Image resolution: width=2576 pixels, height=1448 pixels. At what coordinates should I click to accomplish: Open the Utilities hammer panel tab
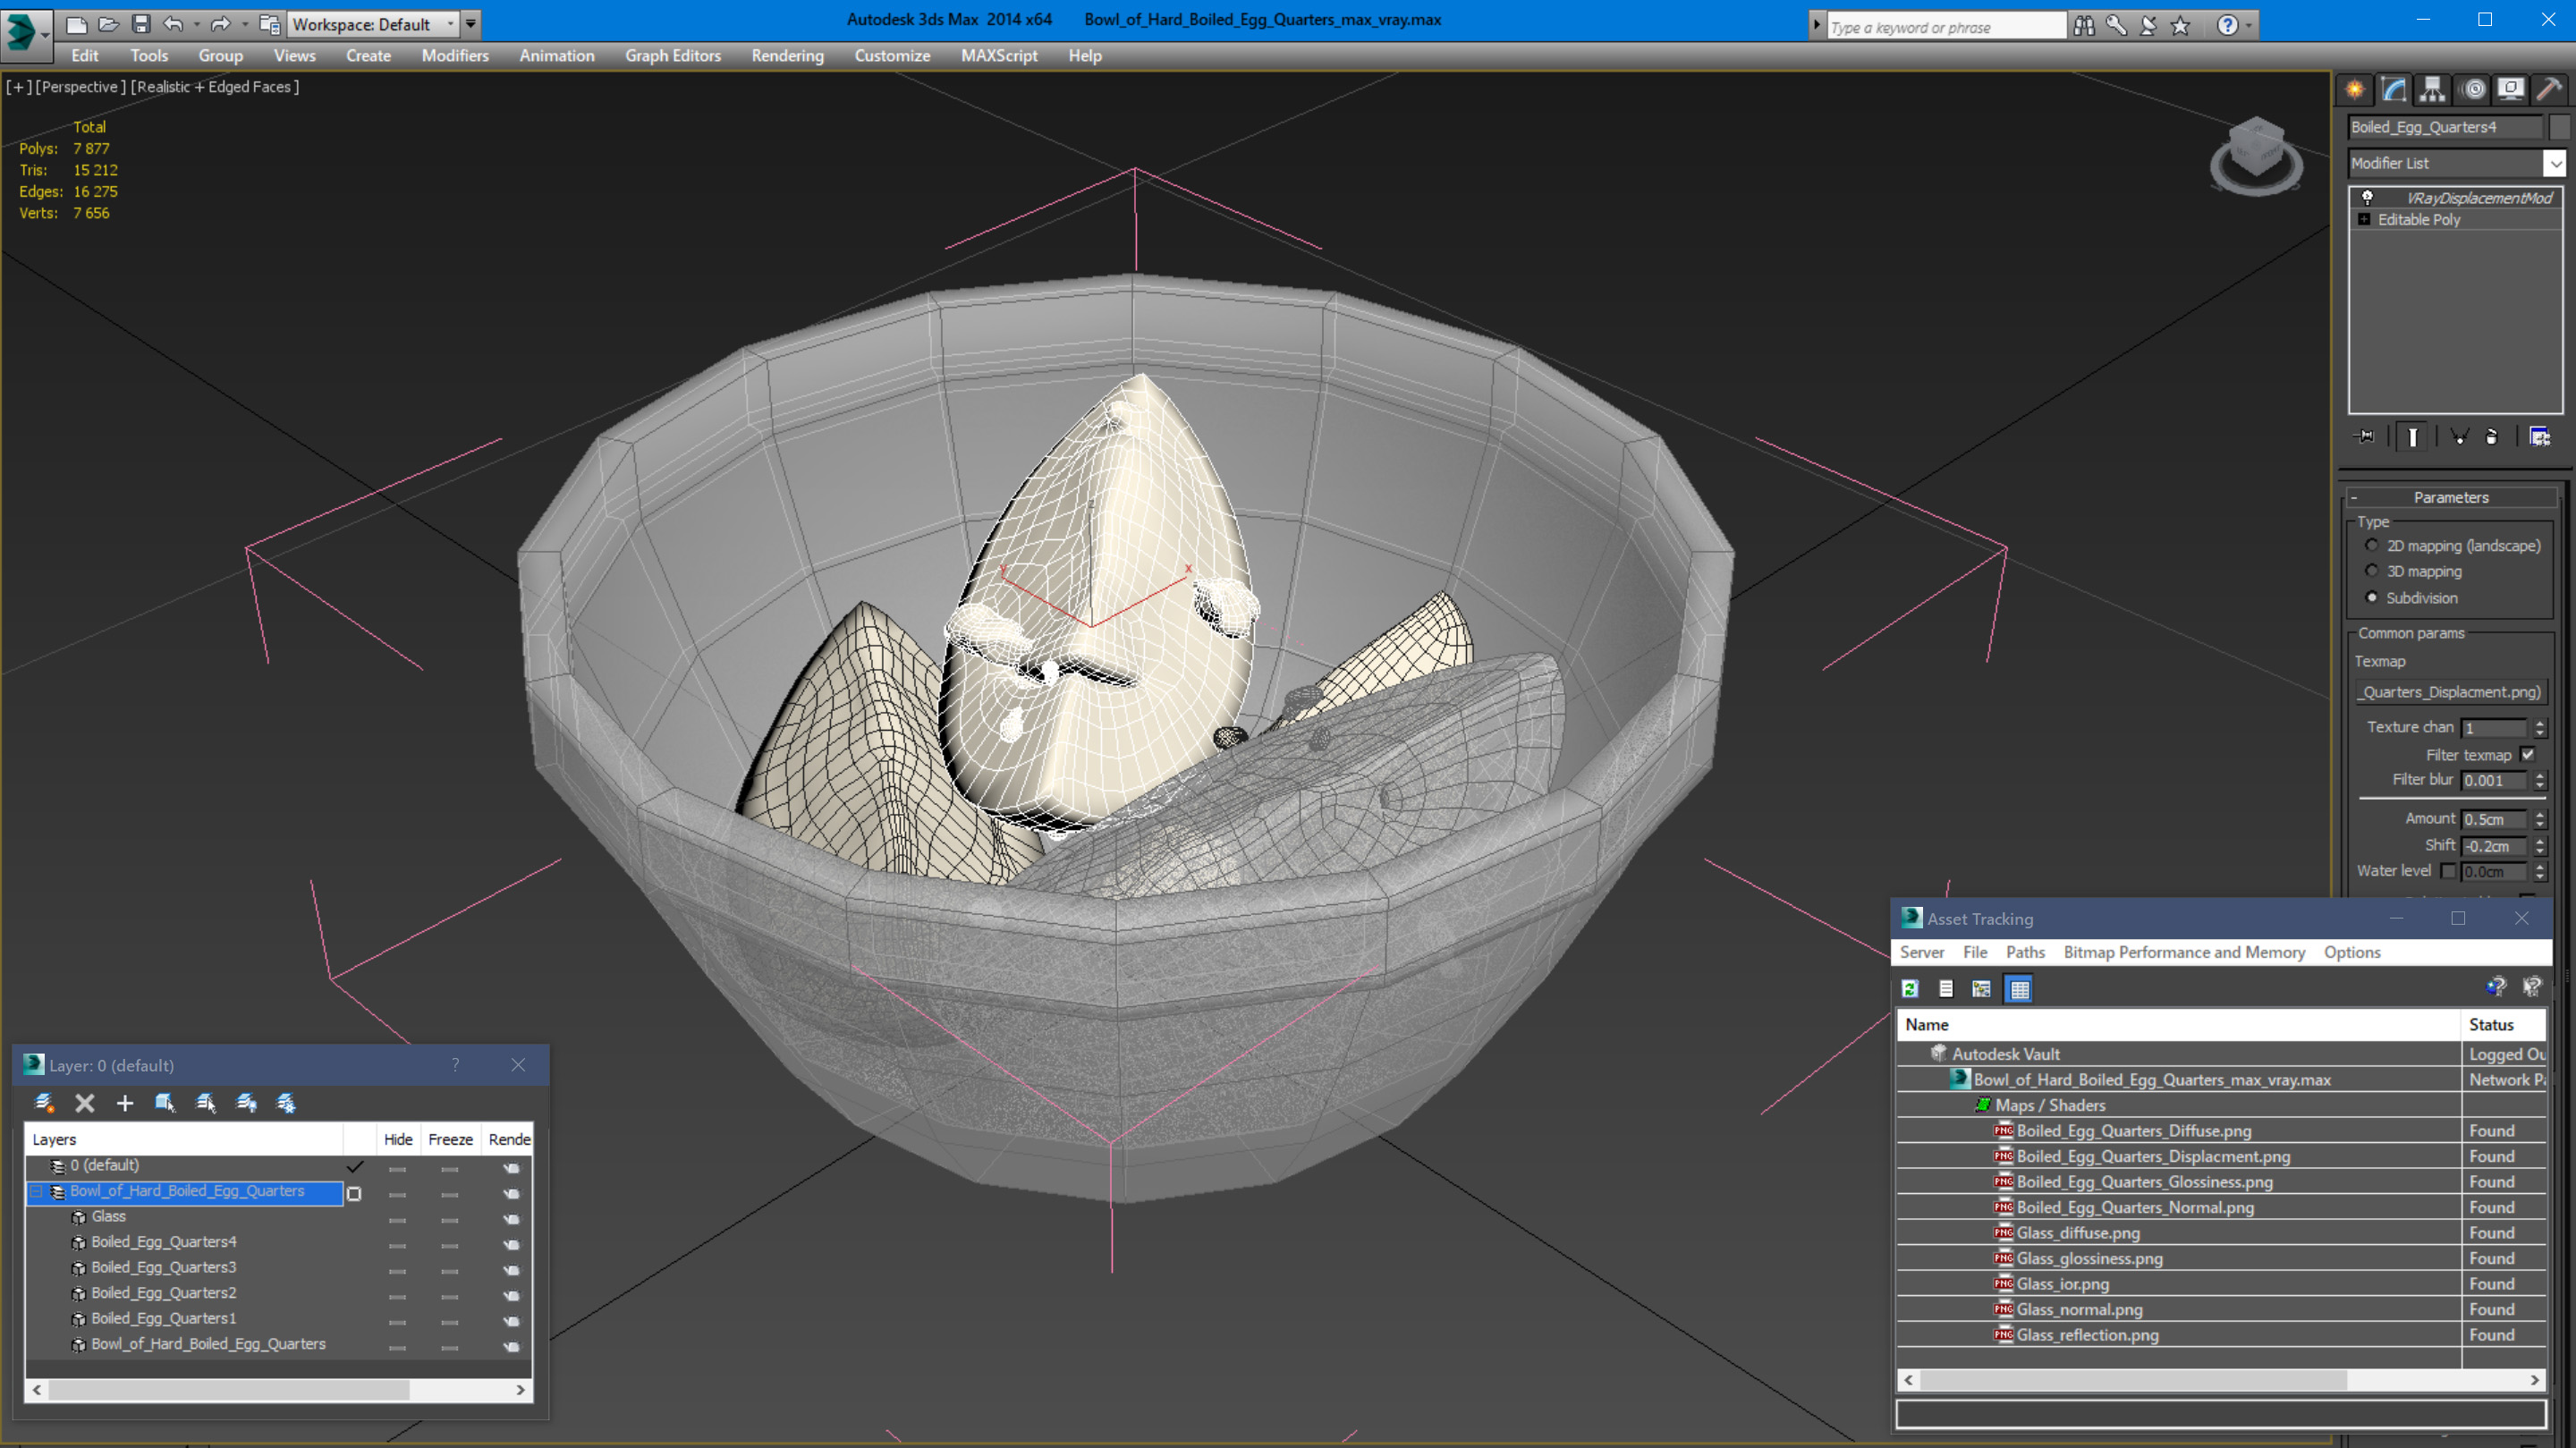pyautogui.click(x=2549, y=90)
